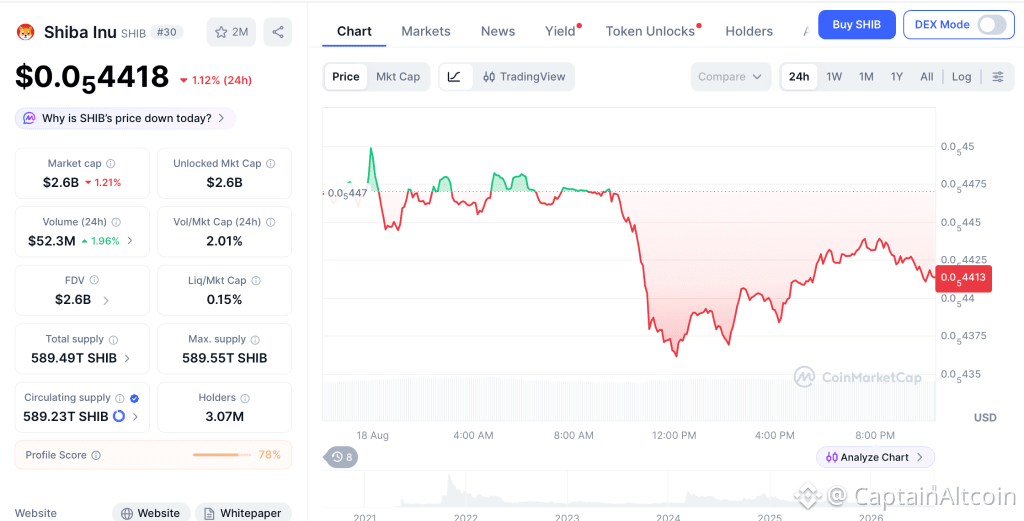Click the 3.07M holders value
Image resolution: width=1024 pixels, height=521 pixels.
(225, 417)
